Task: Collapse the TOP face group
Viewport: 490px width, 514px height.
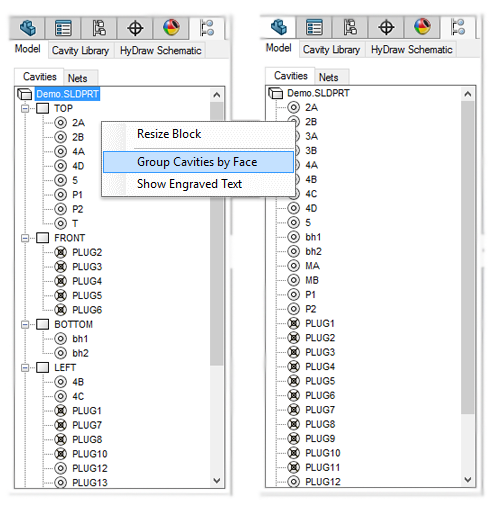Action: click(25, 109)
